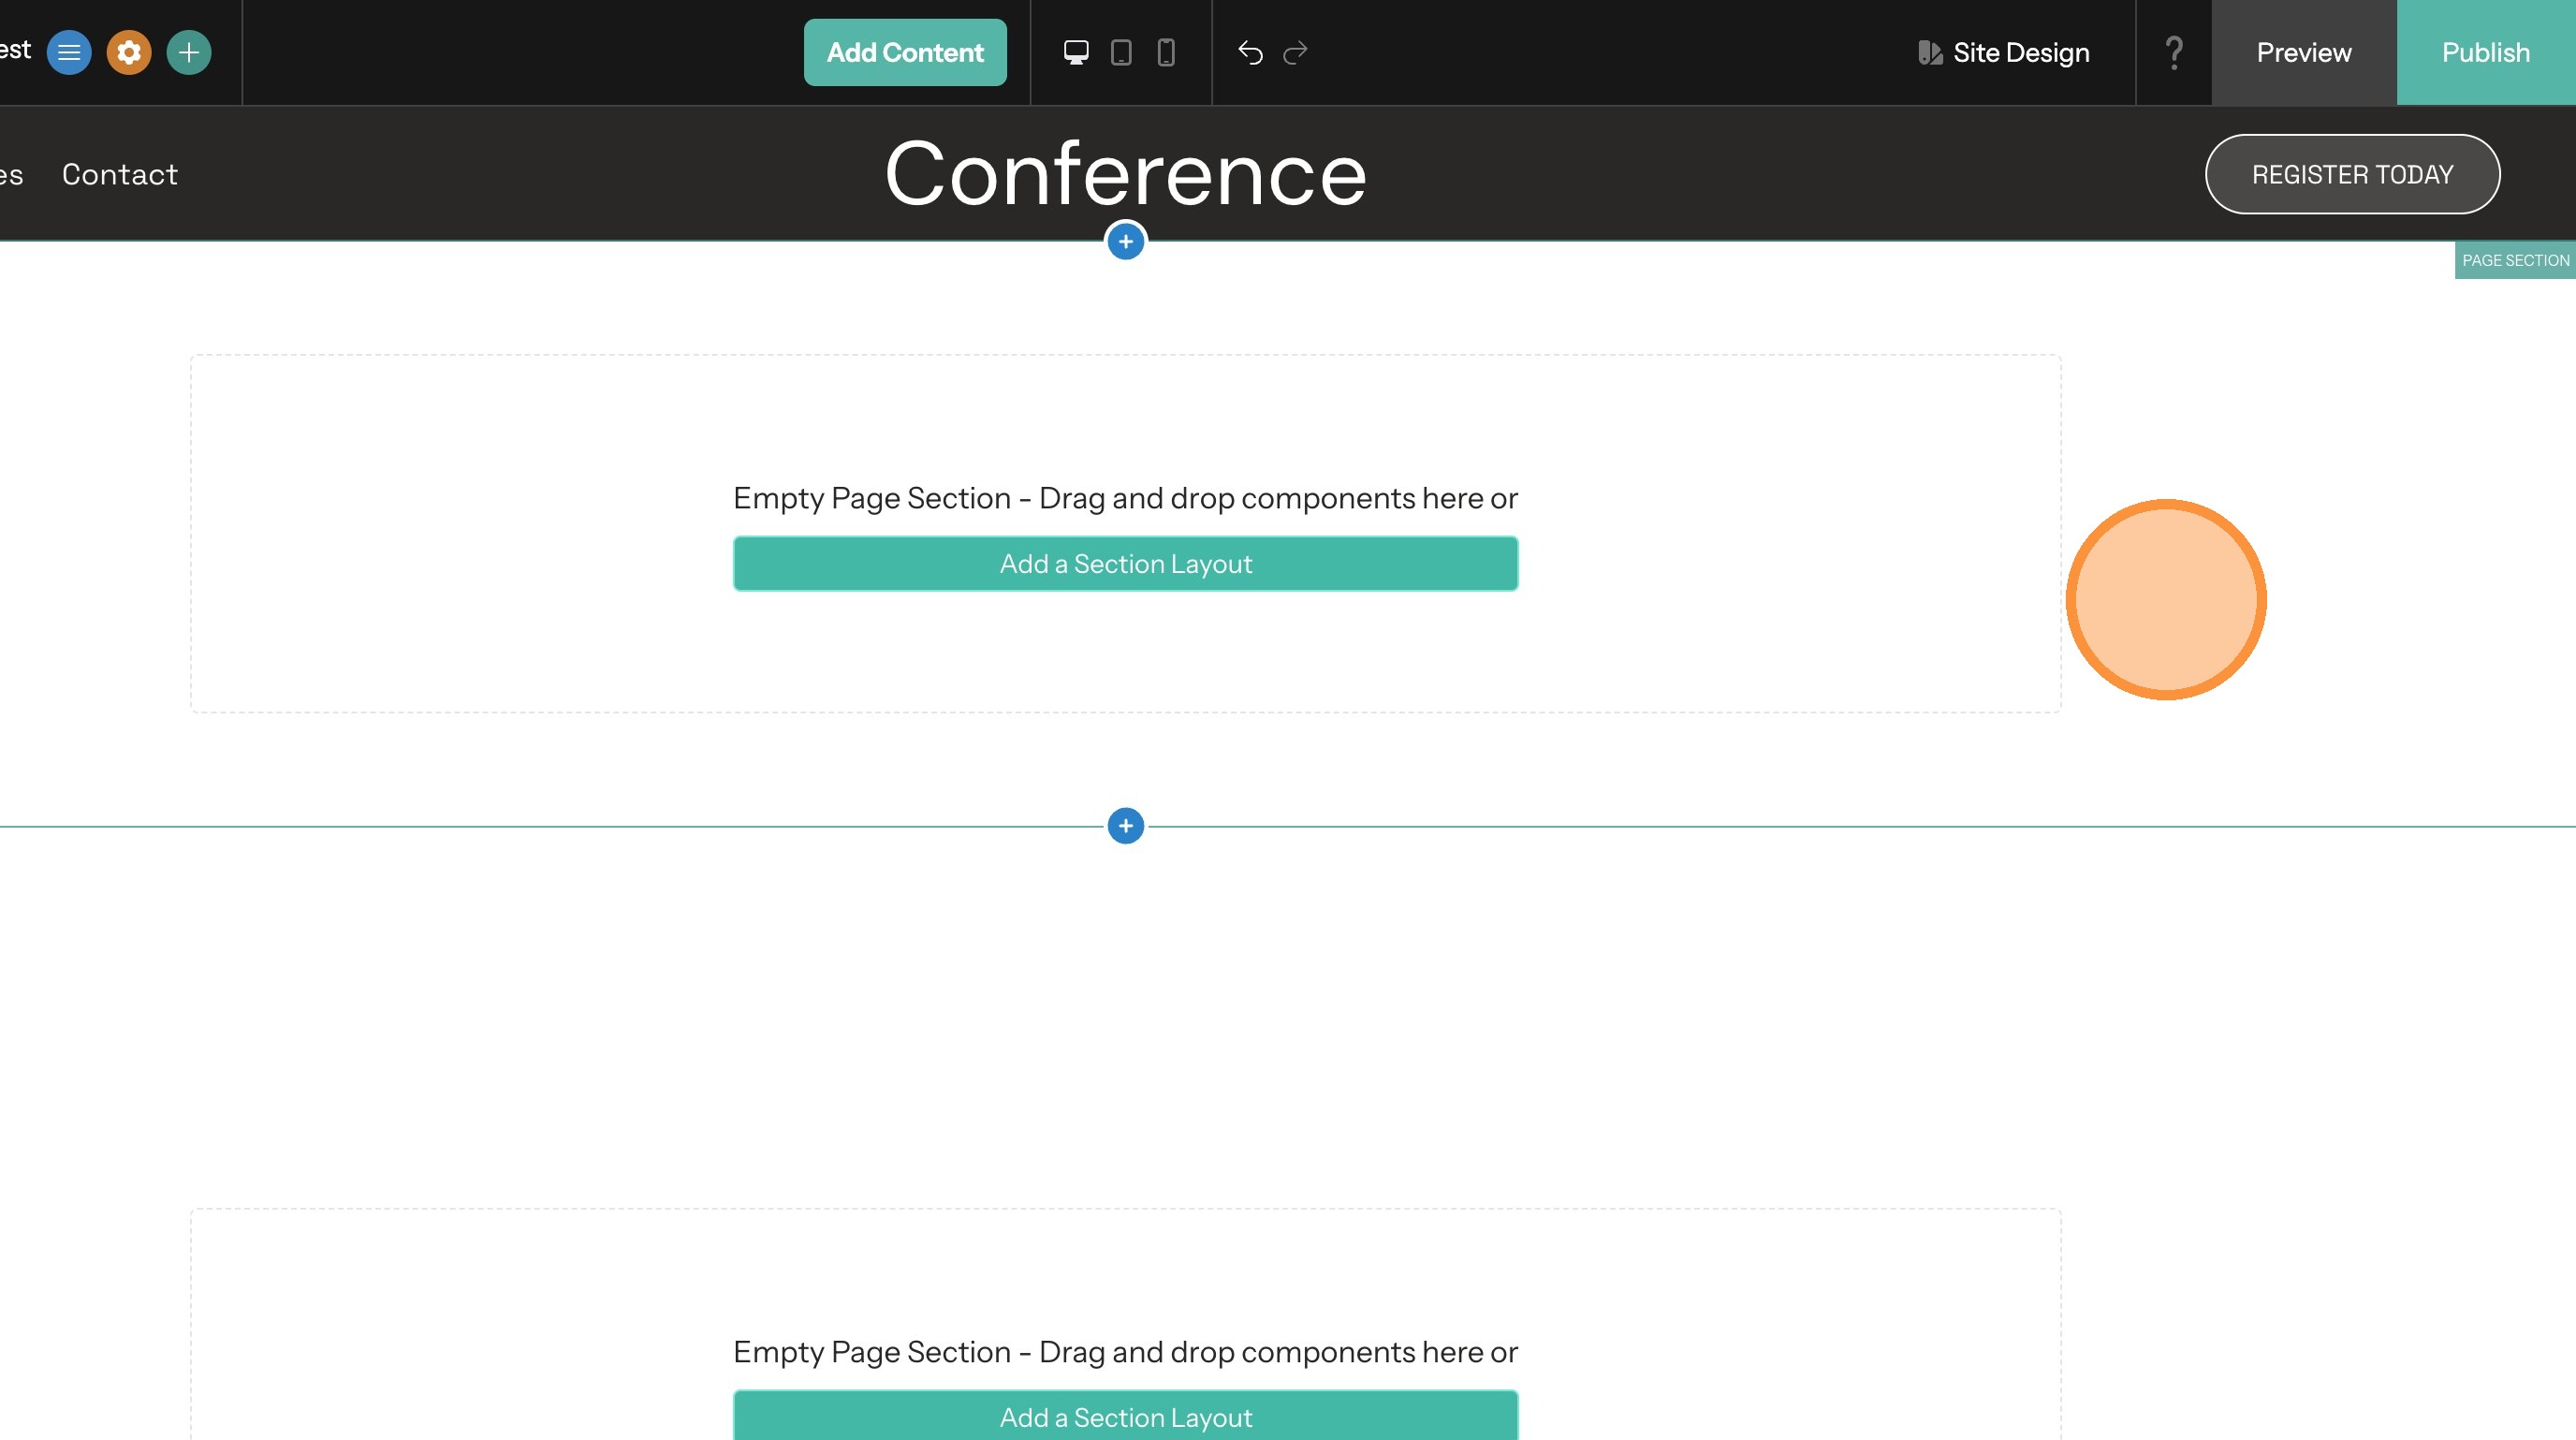Click first Add a Section Layout button
The width and height of the screenshot is (2576, 1440).
point(1126,564)
